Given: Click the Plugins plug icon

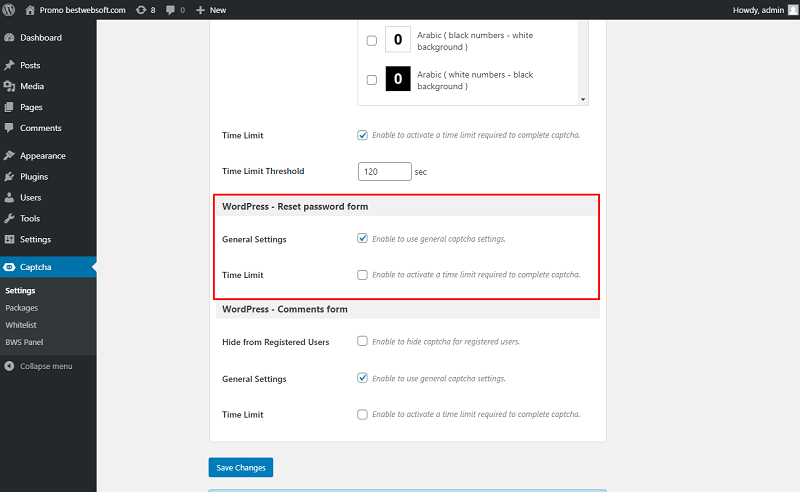Looking at the screenshot, I should pos(9,177).
